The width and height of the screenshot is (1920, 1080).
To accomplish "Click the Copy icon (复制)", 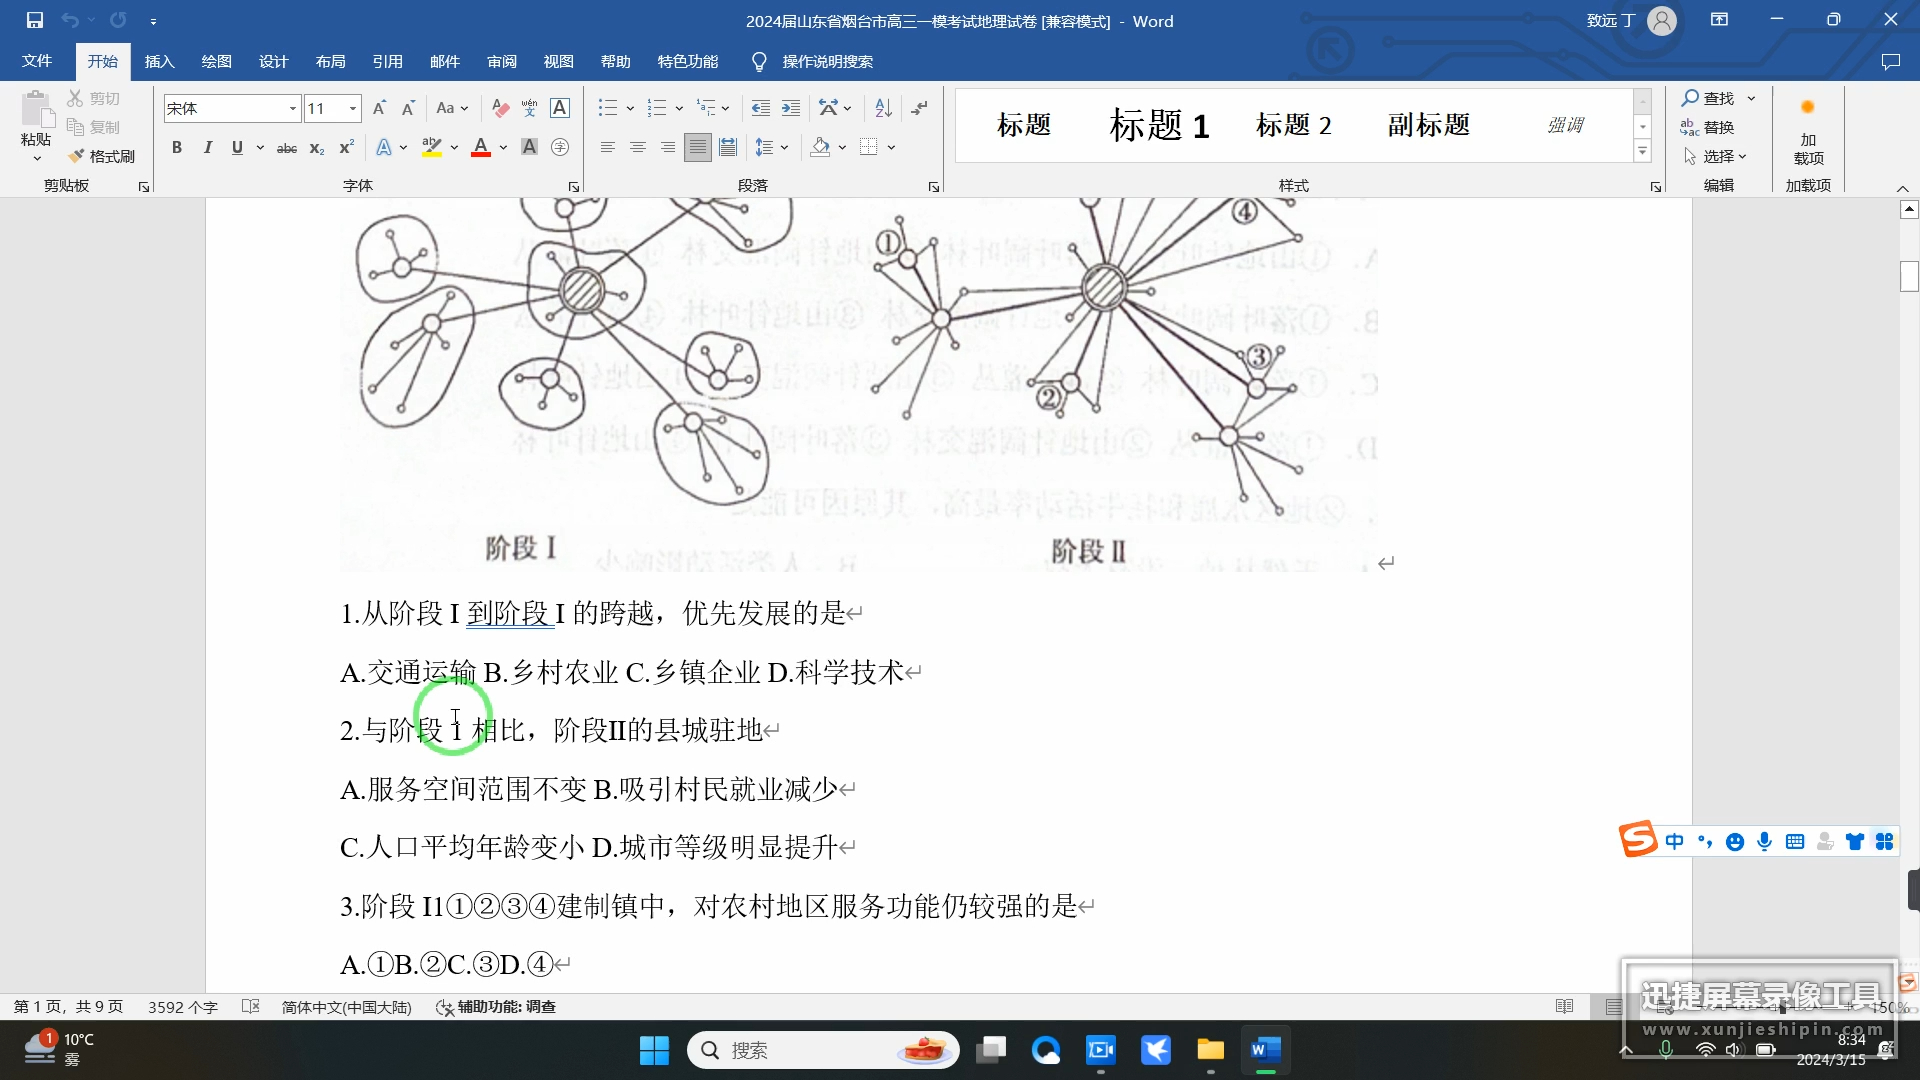I will [x=94, y=127].
